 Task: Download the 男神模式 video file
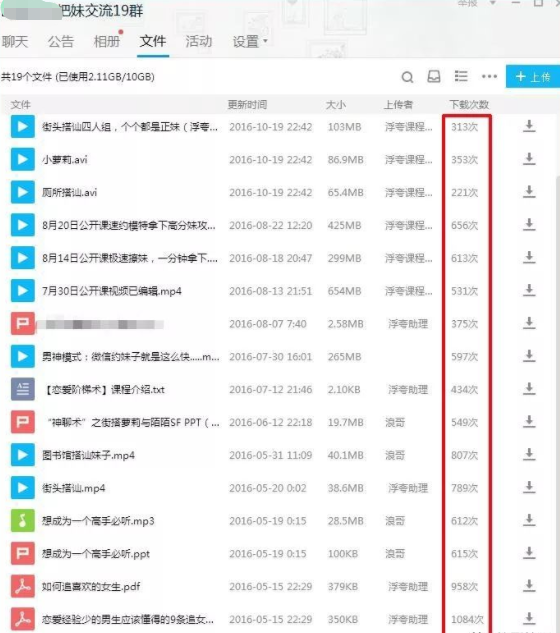(529, 356)
